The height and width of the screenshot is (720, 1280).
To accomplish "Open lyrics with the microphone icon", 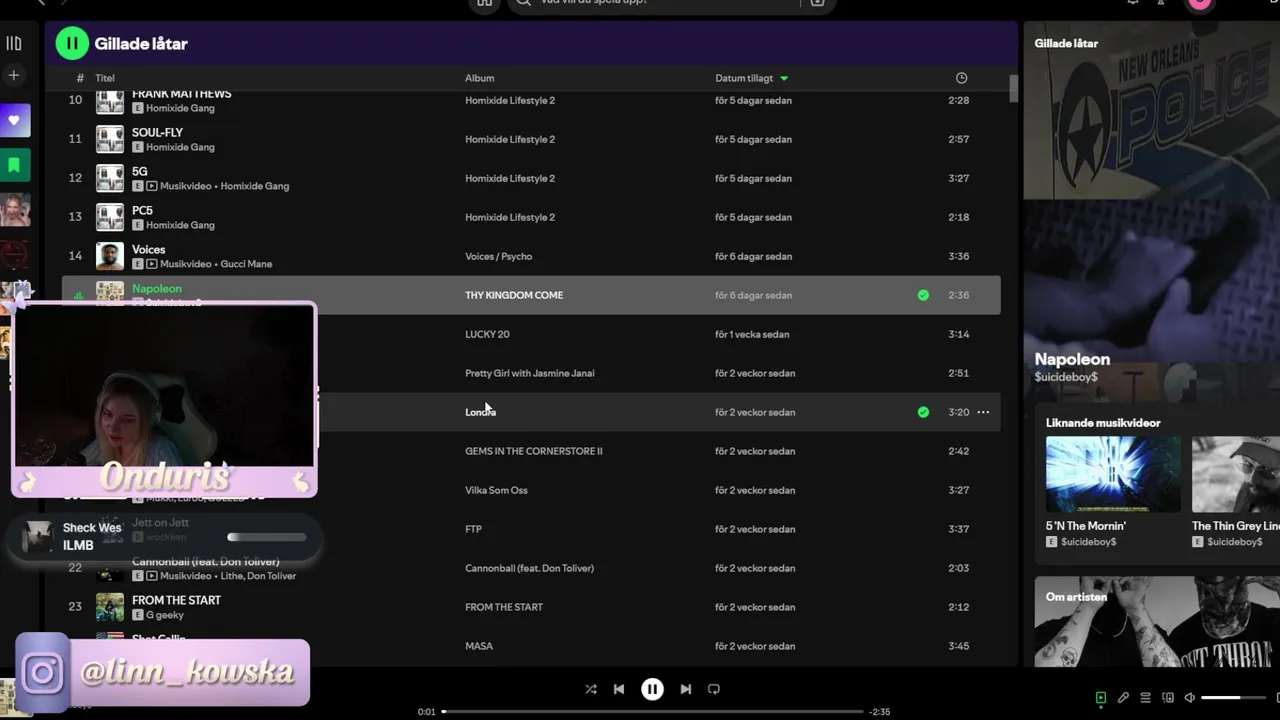I will 1123,697.
